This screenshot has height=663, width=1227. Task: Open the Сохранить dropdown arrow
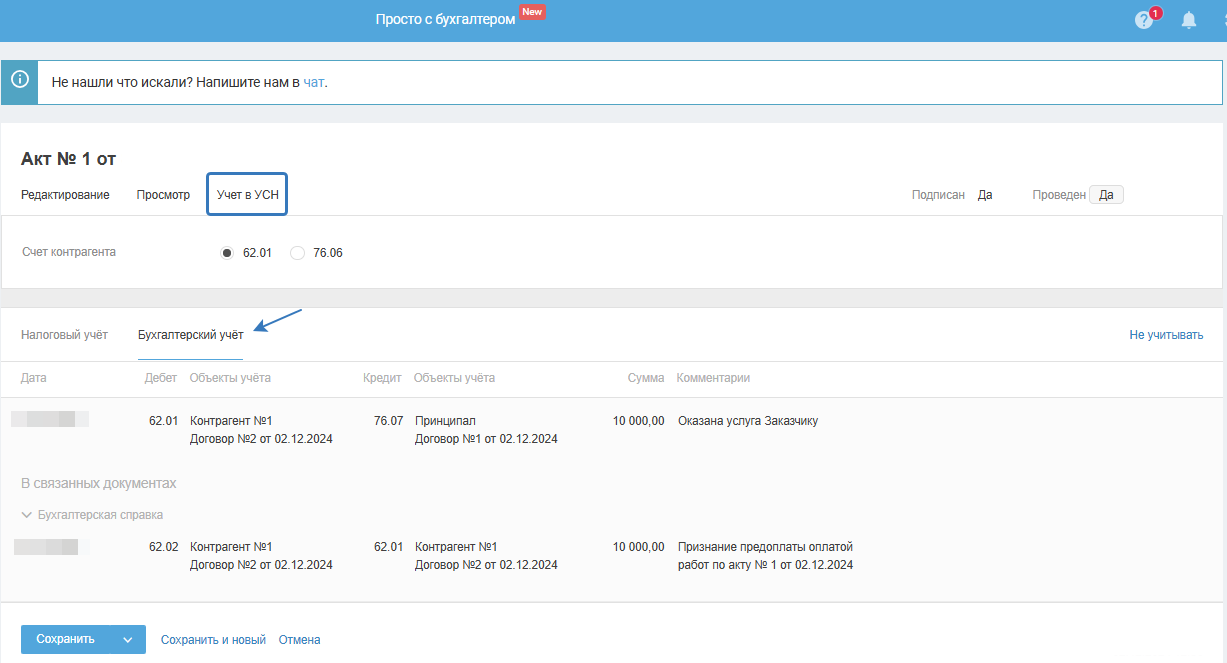pos(128,640)
